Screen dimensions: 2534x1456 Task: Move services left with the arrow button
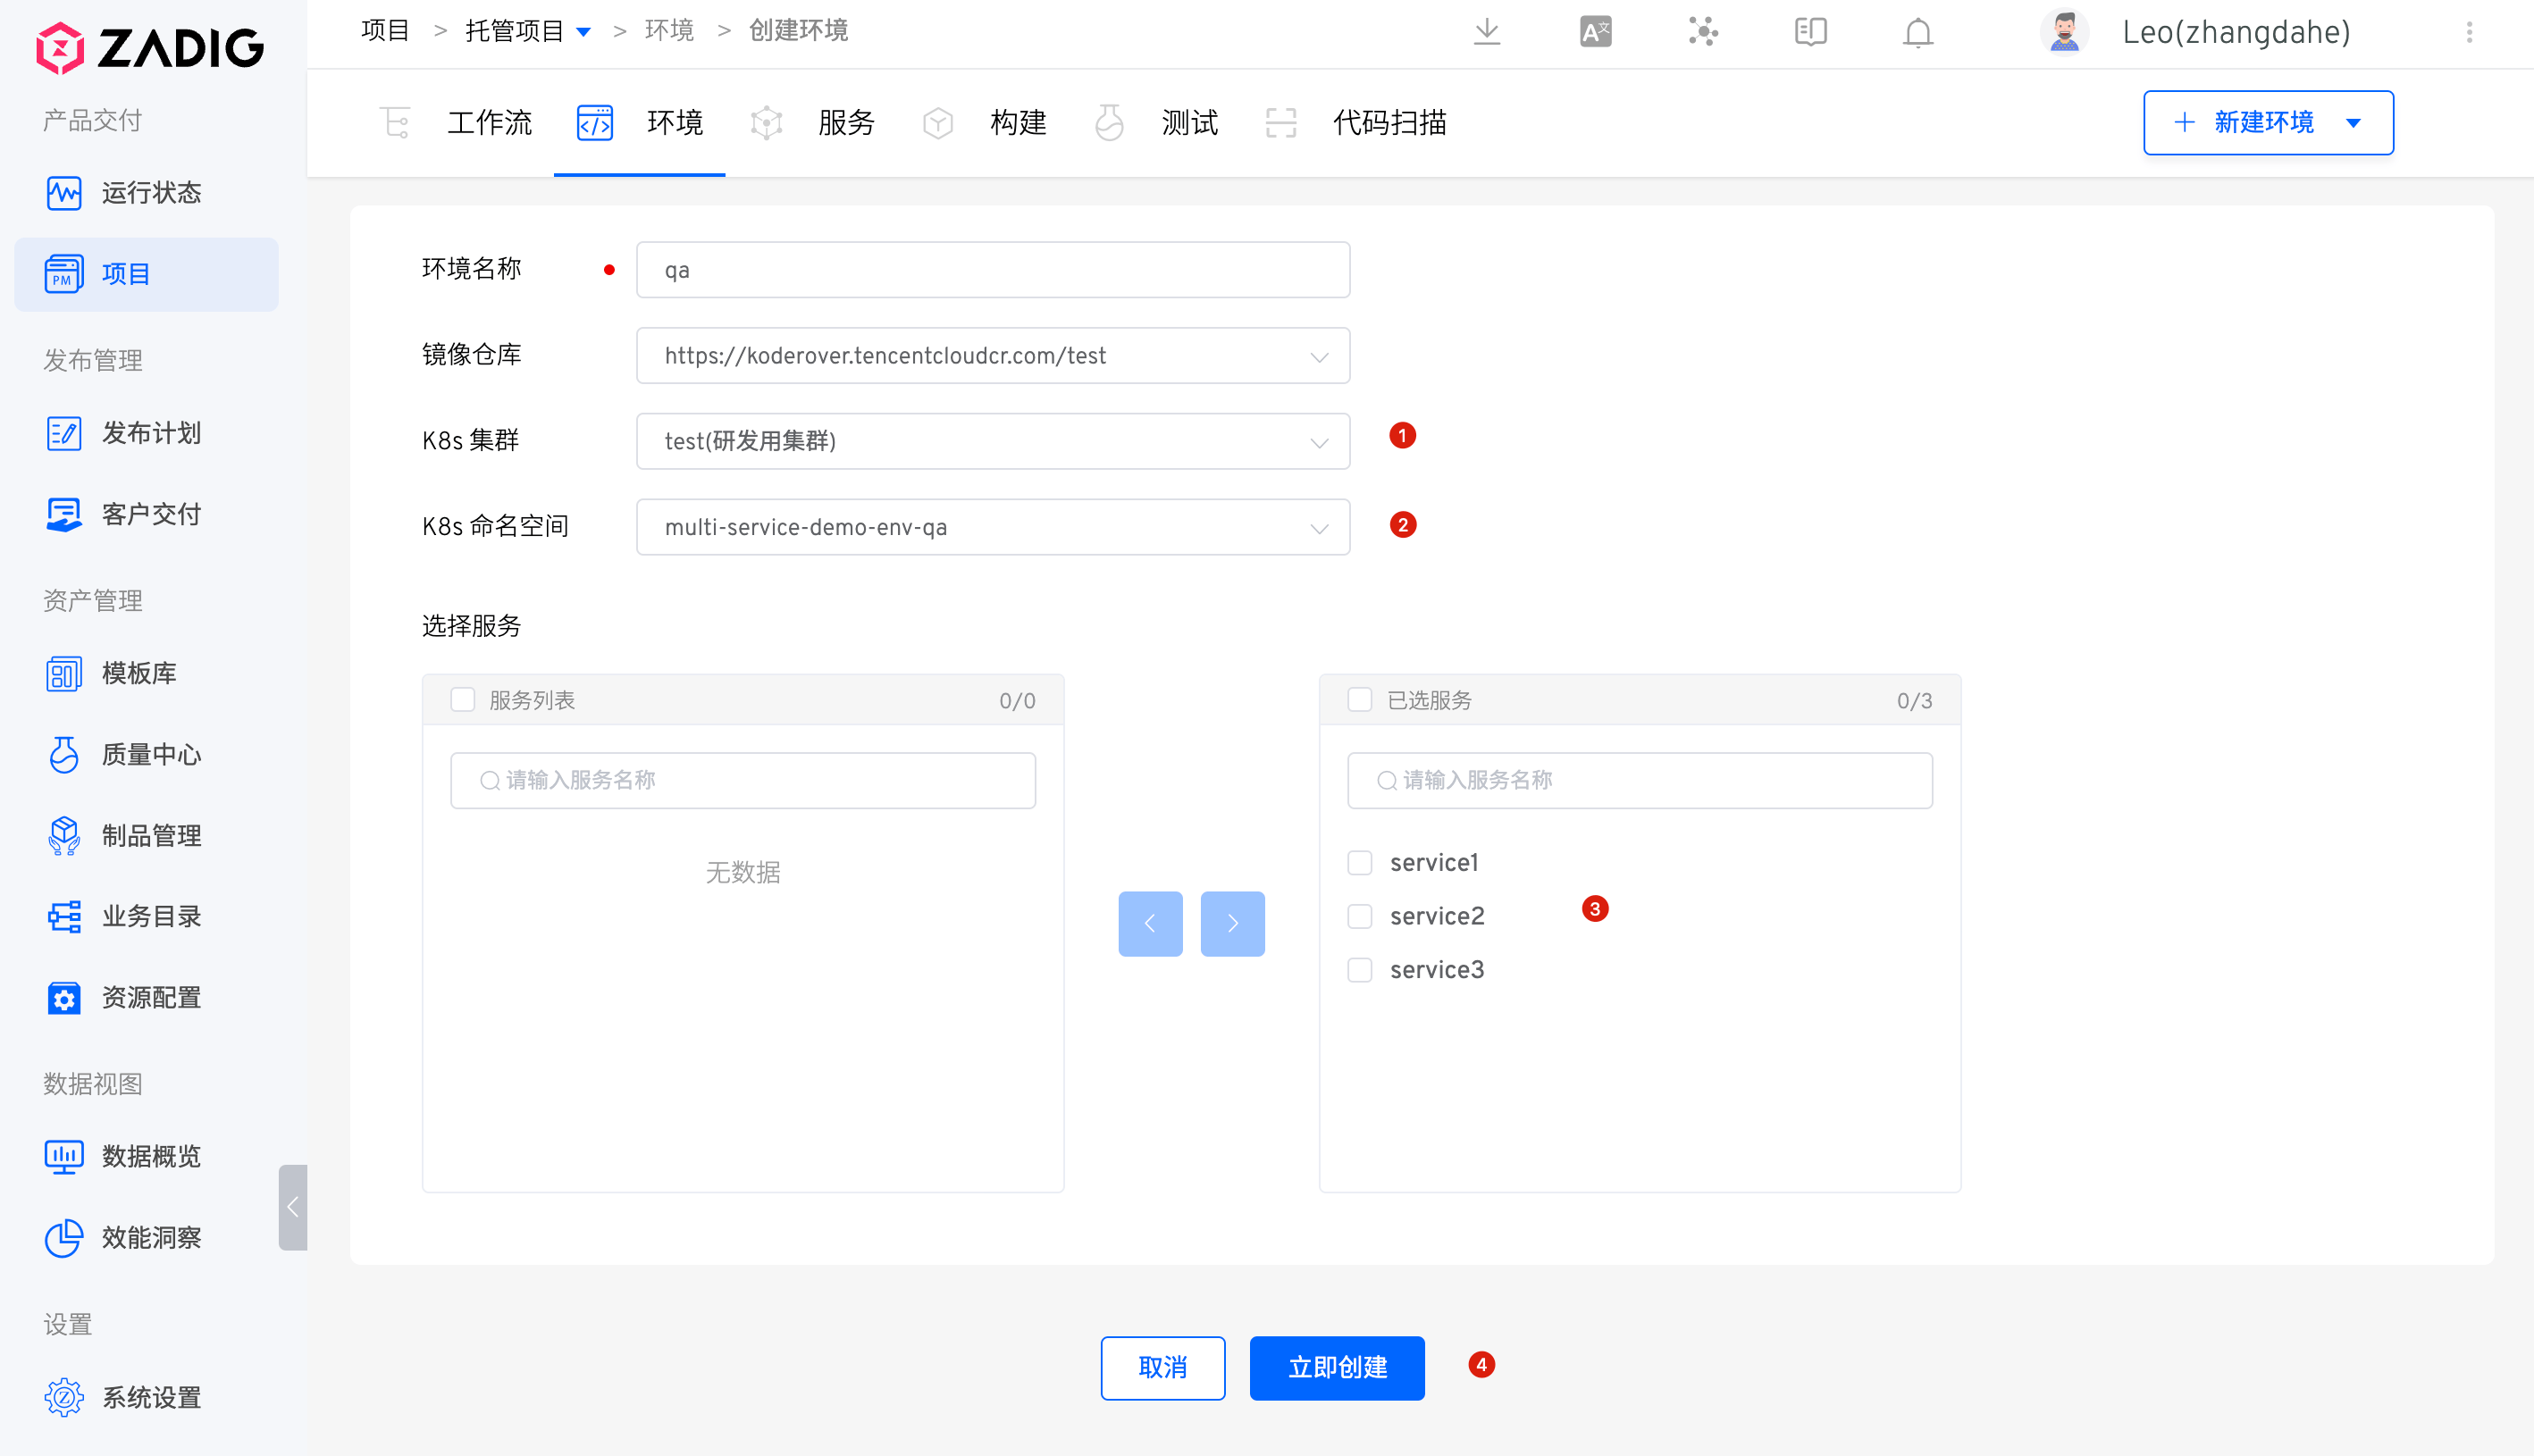pyautogui.click(x=1150, y=923)
